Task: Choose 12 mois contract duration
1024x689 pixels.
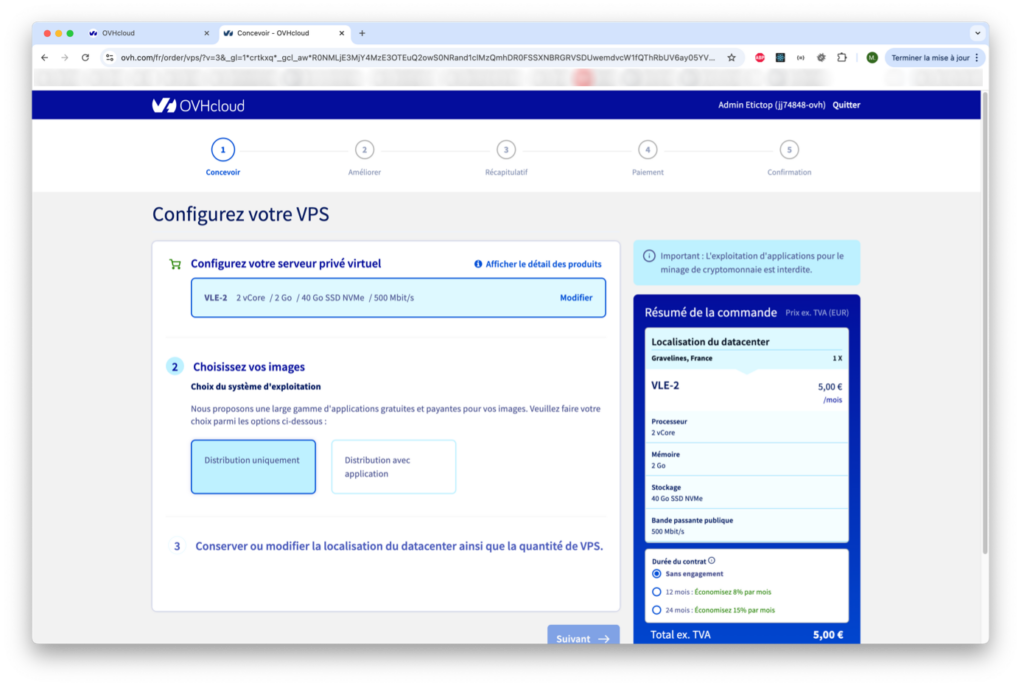Action: pos(656,592)
